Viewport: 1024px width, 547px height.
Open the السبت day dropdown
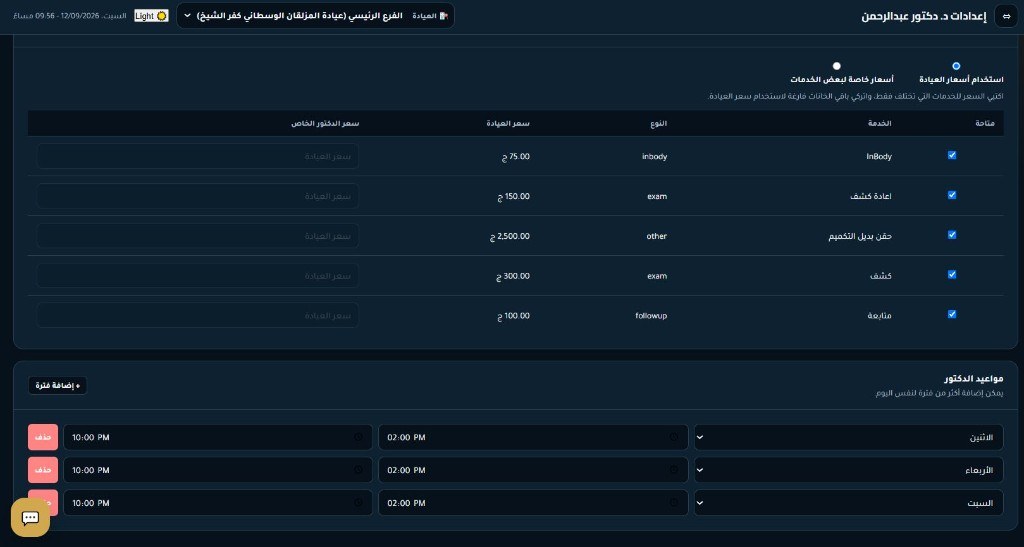pyautogui.click(x=848, y=503)
